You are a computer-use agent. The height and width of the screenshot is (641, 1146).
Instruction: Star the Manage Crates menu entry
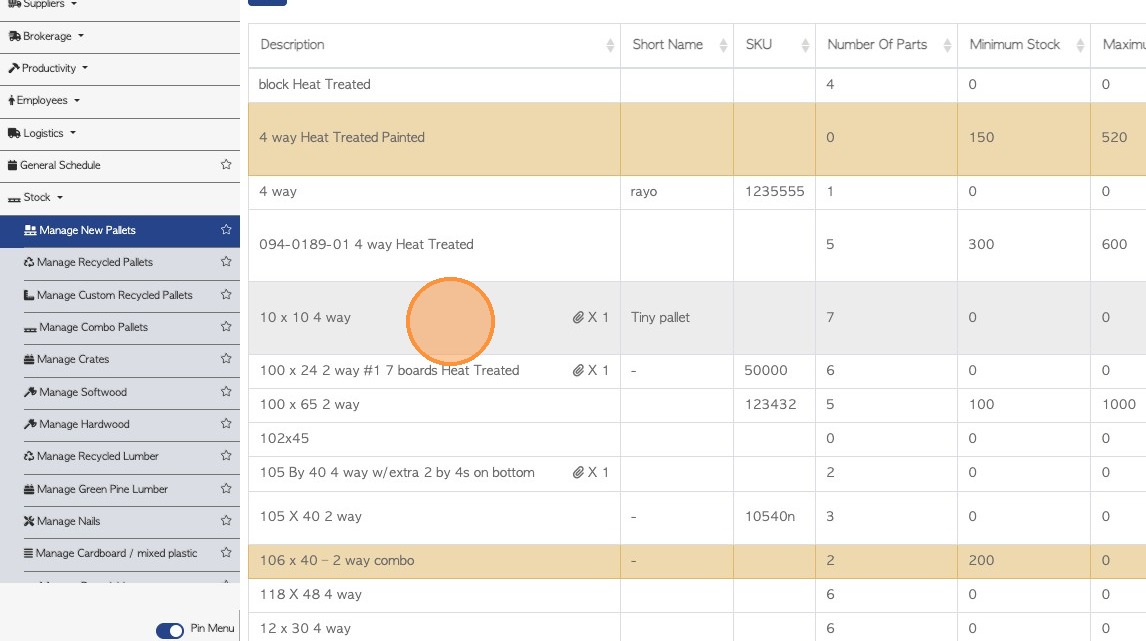[226, 359]
